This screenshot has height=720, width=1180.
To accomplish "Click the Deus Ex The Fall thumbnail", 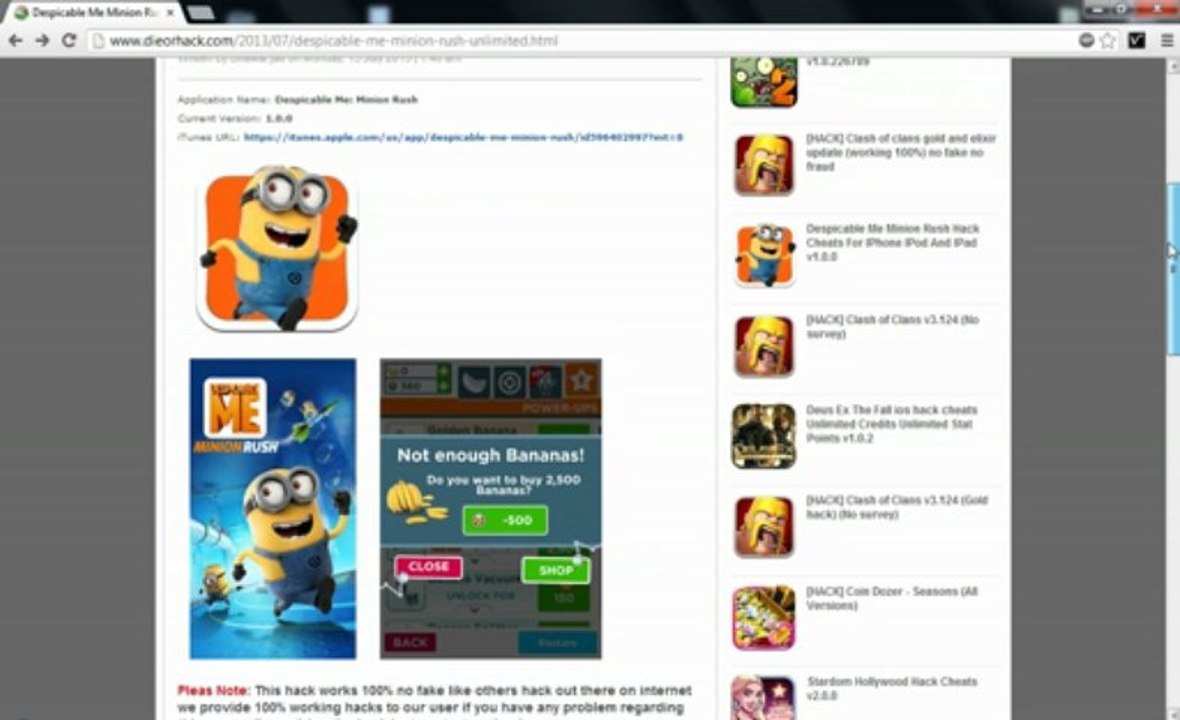I will coord(764,436).
